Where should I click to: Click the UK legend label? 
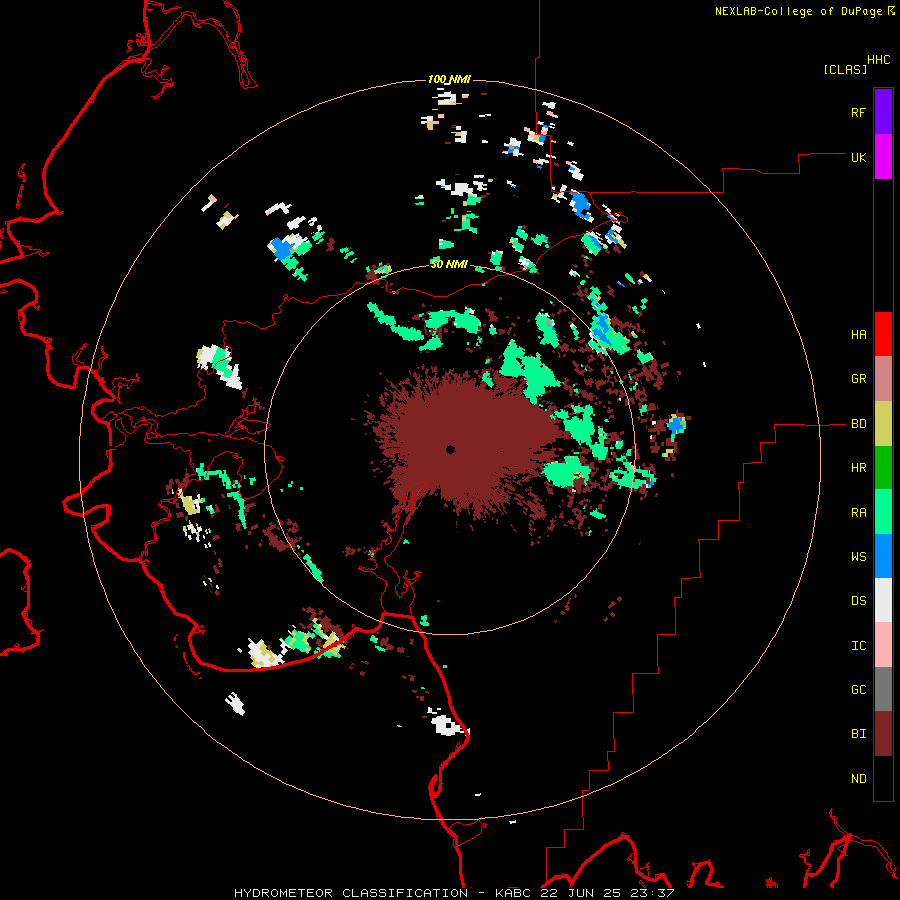tap(858, 157)
